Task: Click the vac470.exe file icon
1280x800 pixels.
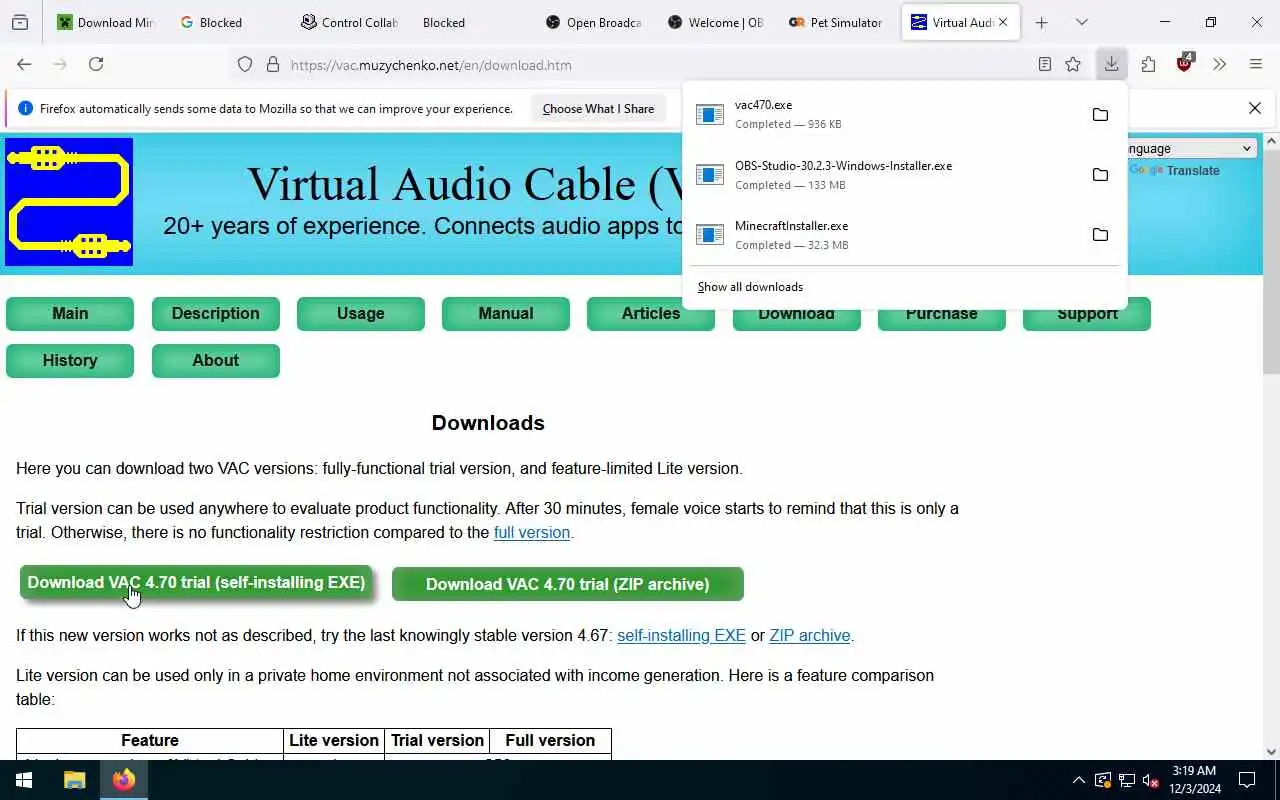Action: [x=710, y=115]
